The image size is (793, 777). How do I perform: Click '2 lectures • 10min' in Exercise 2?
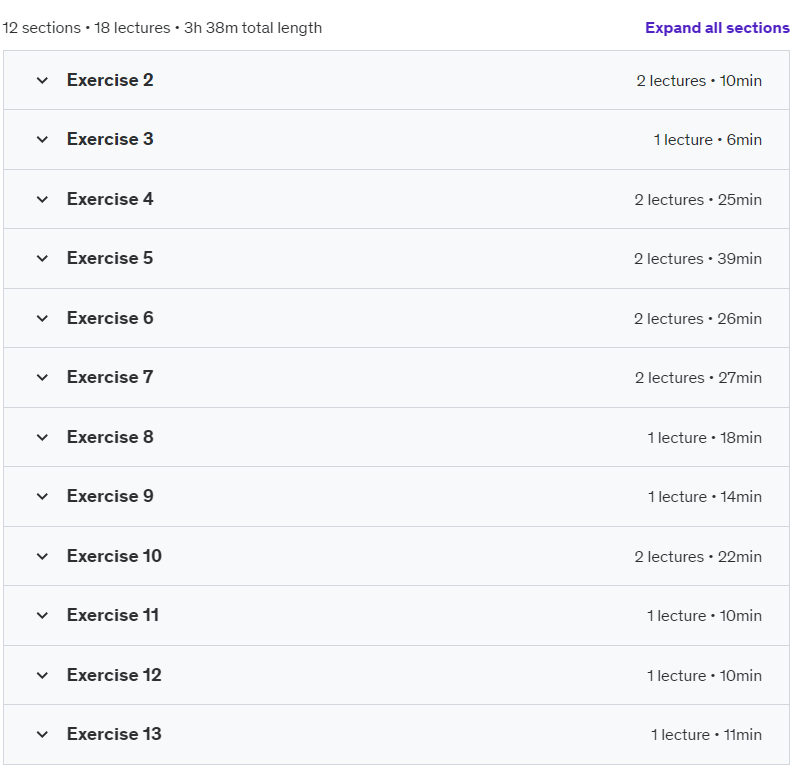(699, 81)
